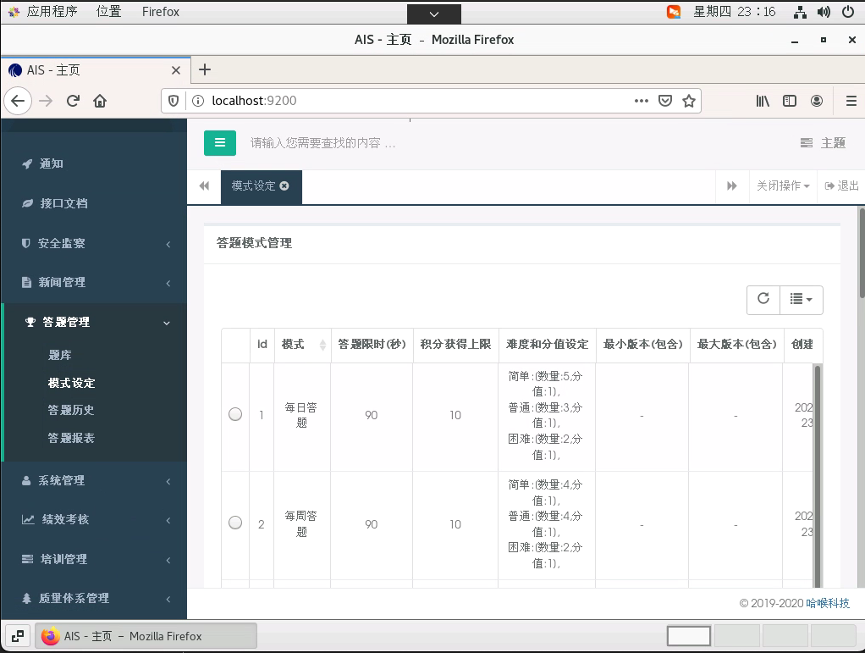Click the refresh table icon button
The image size is (866, 654).
click(763, 299)
